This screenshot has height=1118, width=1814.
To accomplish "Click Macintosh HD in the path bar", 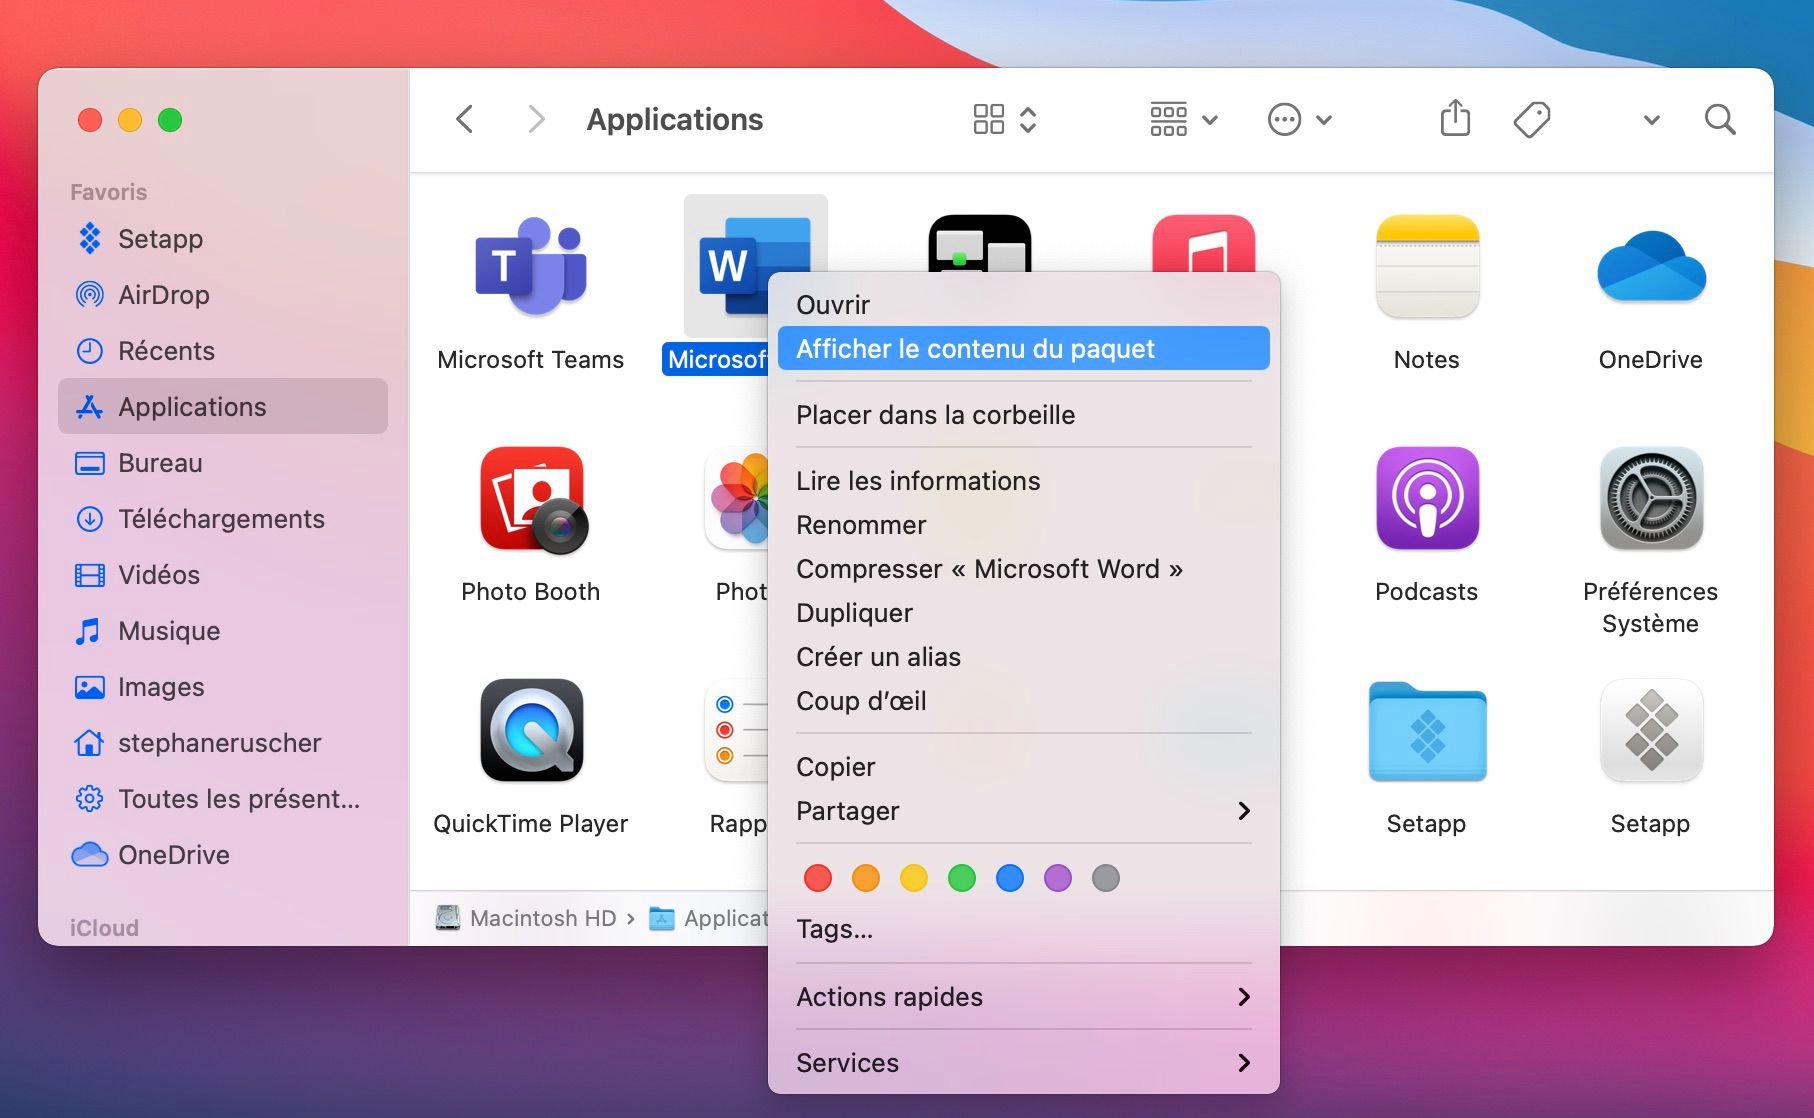I will pyautogui.click(x=540, y=917).
